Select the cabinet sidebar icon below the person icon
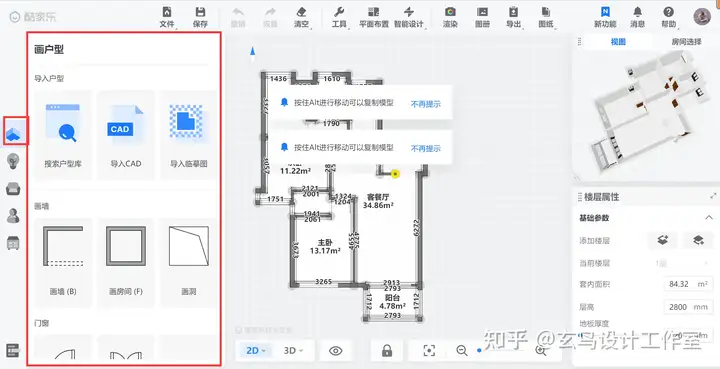720x369 pixels. click(x=13, y=243)
